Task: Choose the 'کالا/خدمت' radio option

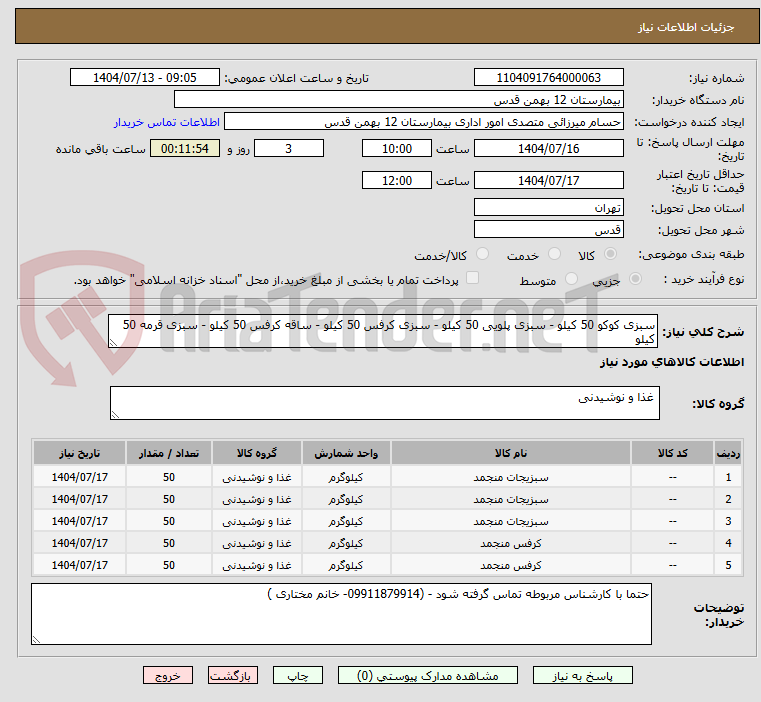Action: (x=483, y=255)
